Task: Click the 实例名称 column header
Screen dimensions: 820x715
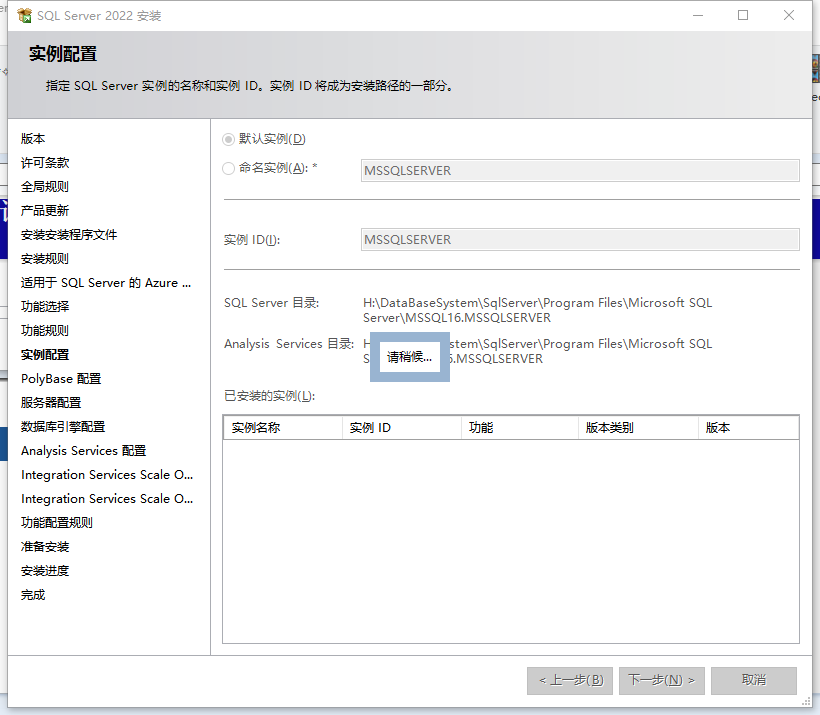Action: 283,428
